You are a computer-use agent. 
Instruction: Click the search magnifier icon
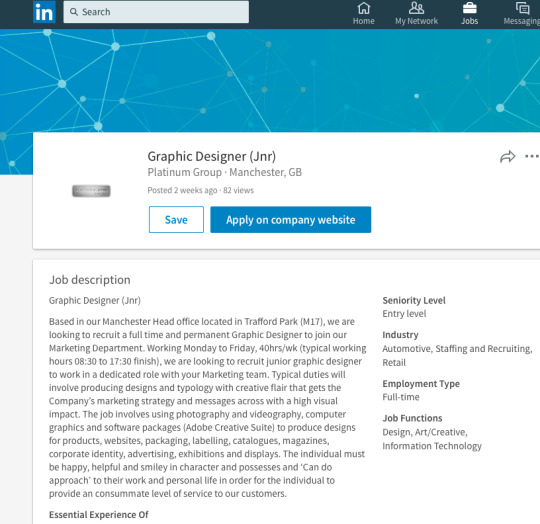(73, 12)
